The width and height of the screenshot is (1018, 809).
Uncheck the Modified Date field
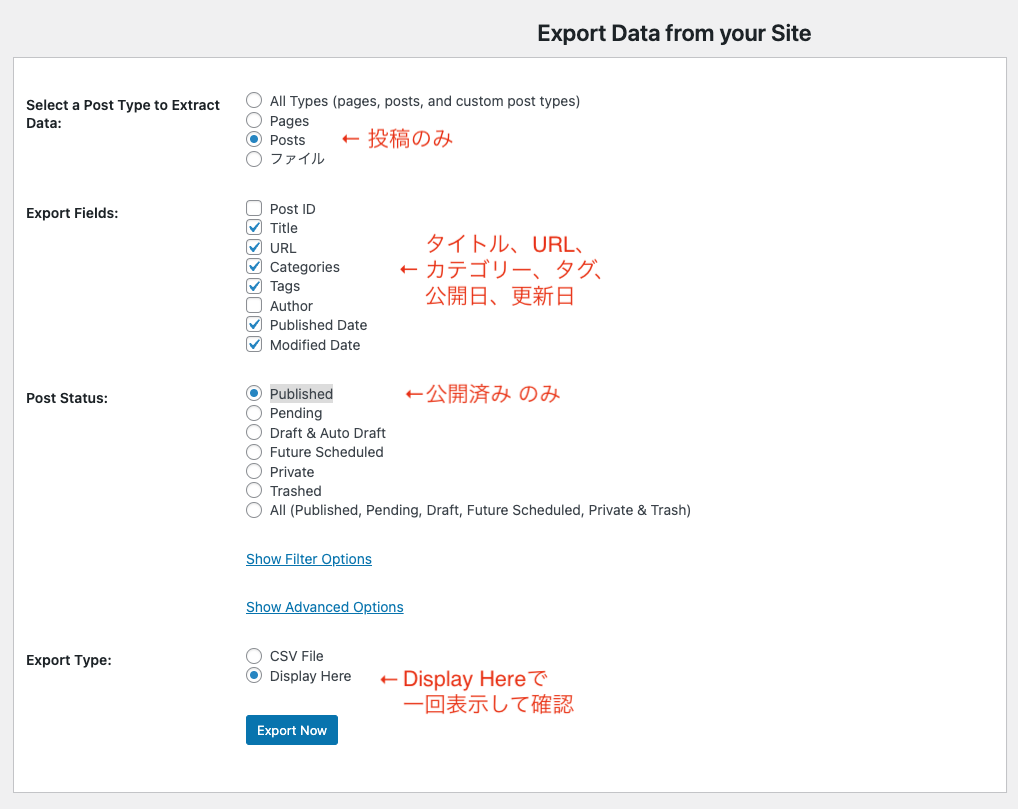tap(254, 345)
